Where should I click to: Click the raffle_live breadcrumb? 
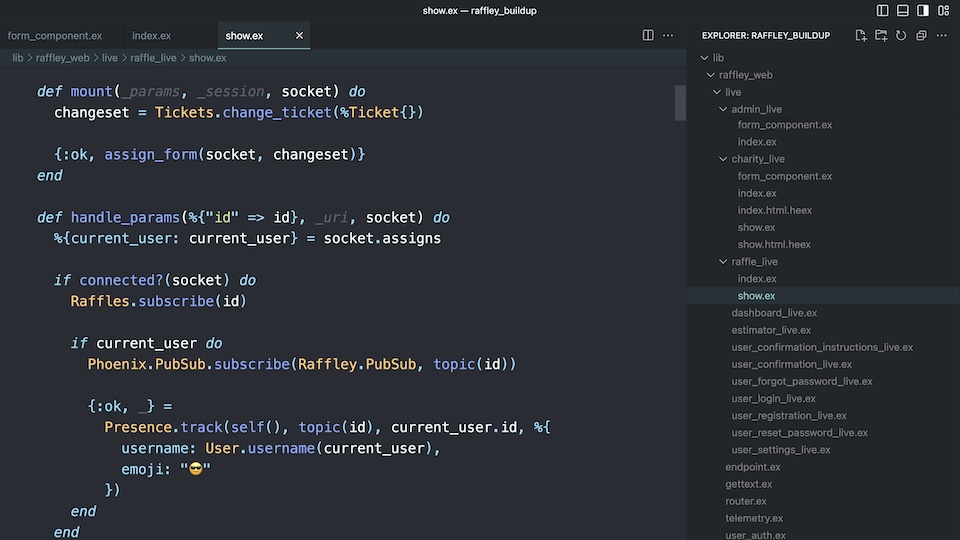tap(153, 58)
